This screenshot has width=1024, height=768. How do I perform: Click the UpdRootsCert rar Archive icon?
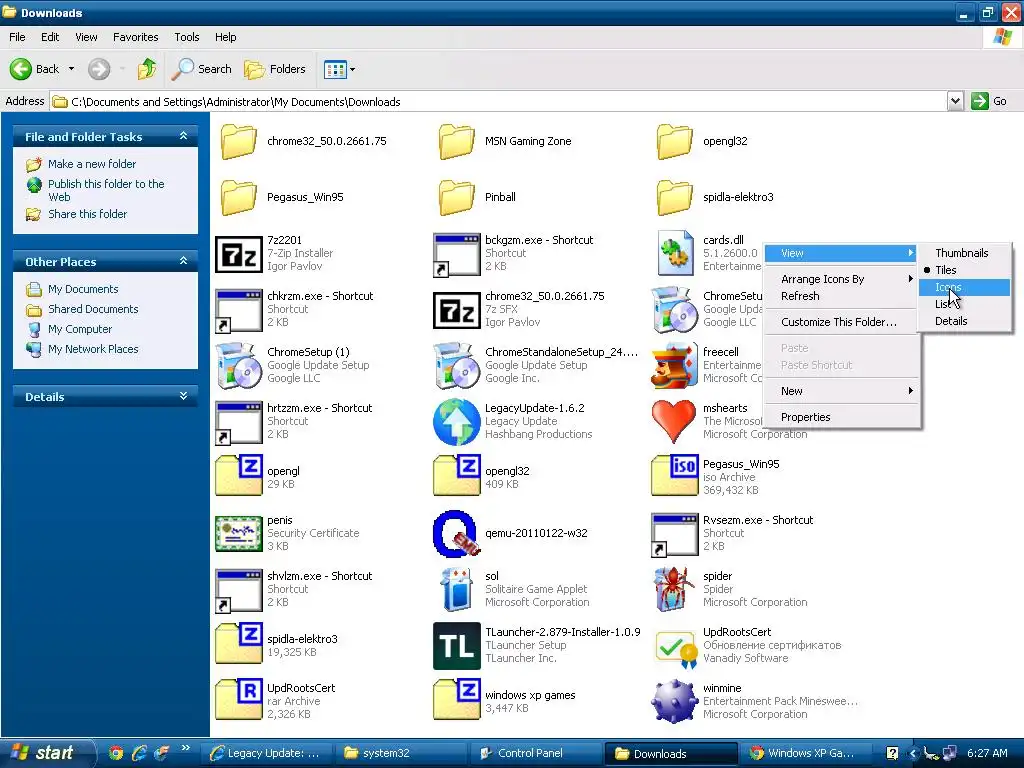(238, 701)
